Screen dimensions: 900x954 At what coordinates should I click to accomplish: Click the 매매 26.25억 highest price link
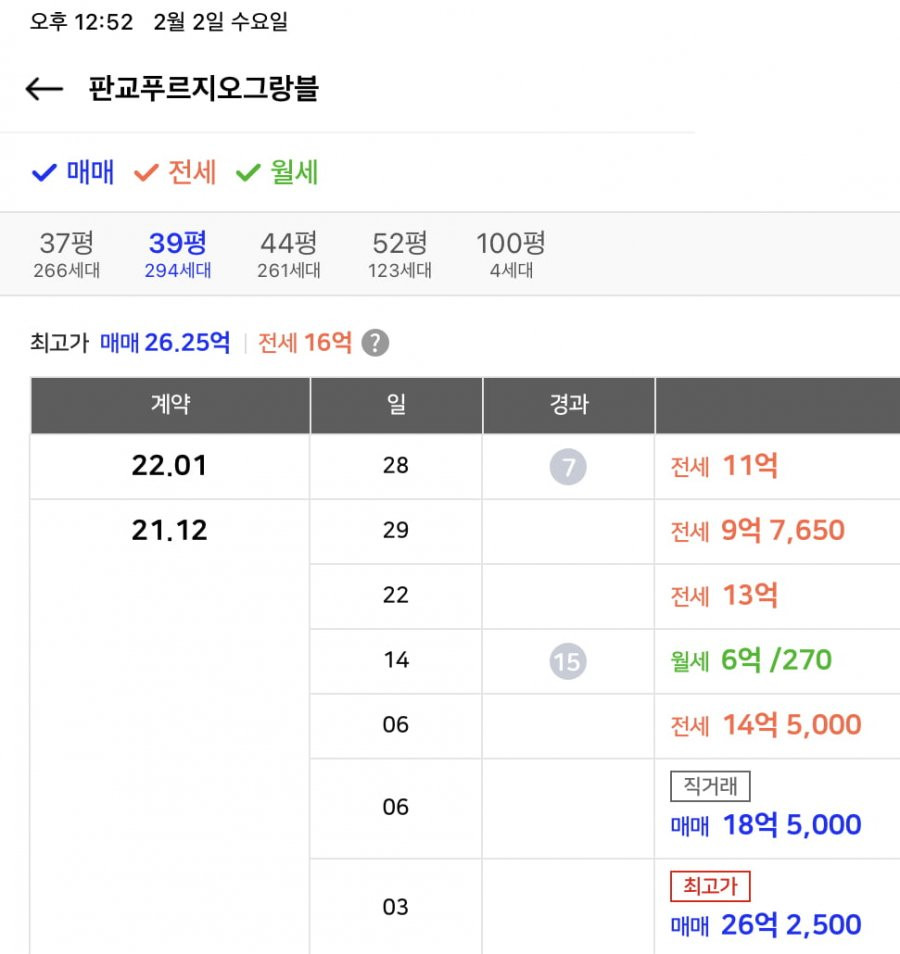[165, 343]
